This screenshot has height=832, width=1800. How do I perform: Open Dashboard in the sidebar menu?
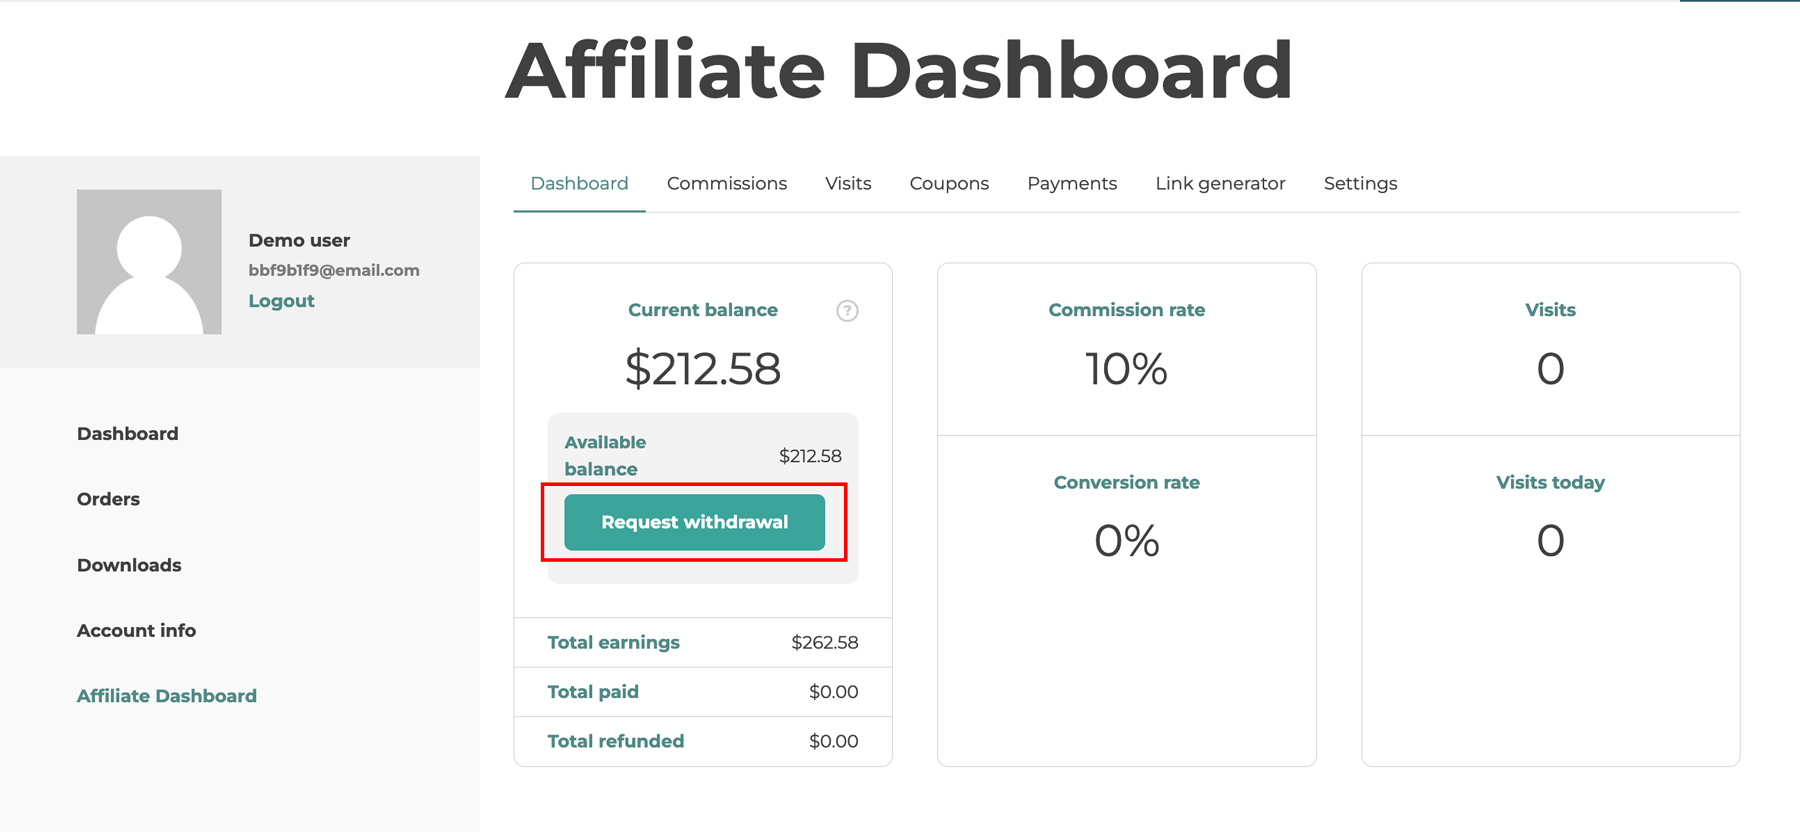click(x=128, y=434)
